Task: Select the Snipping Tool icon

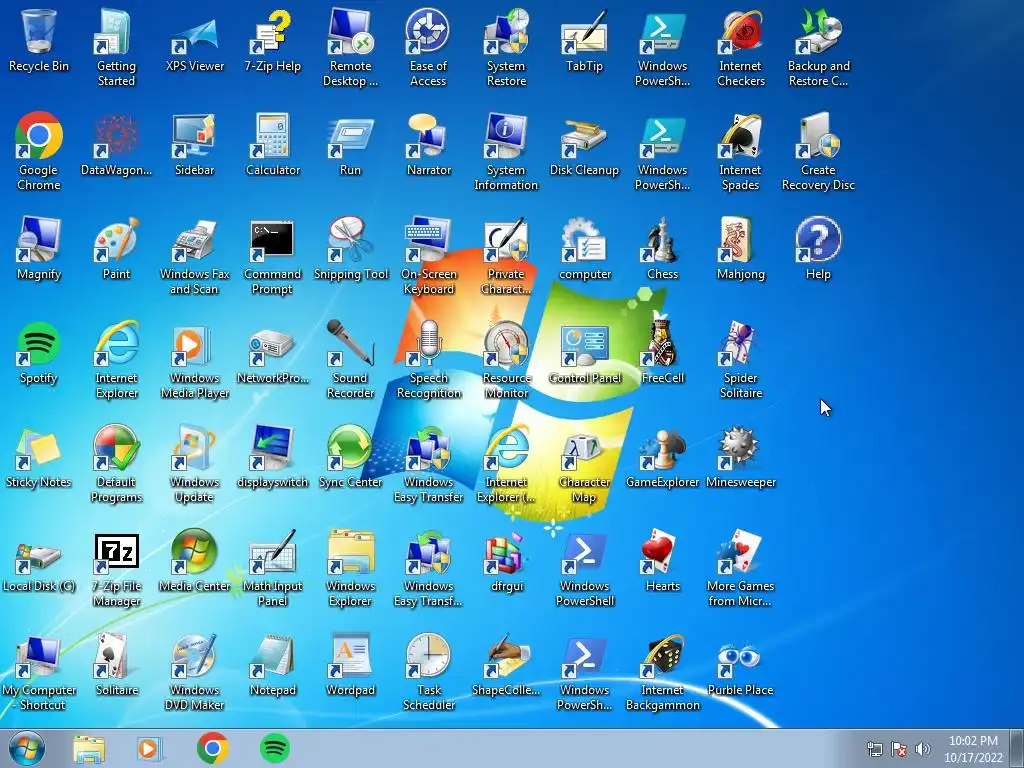Action: point(351,248)
